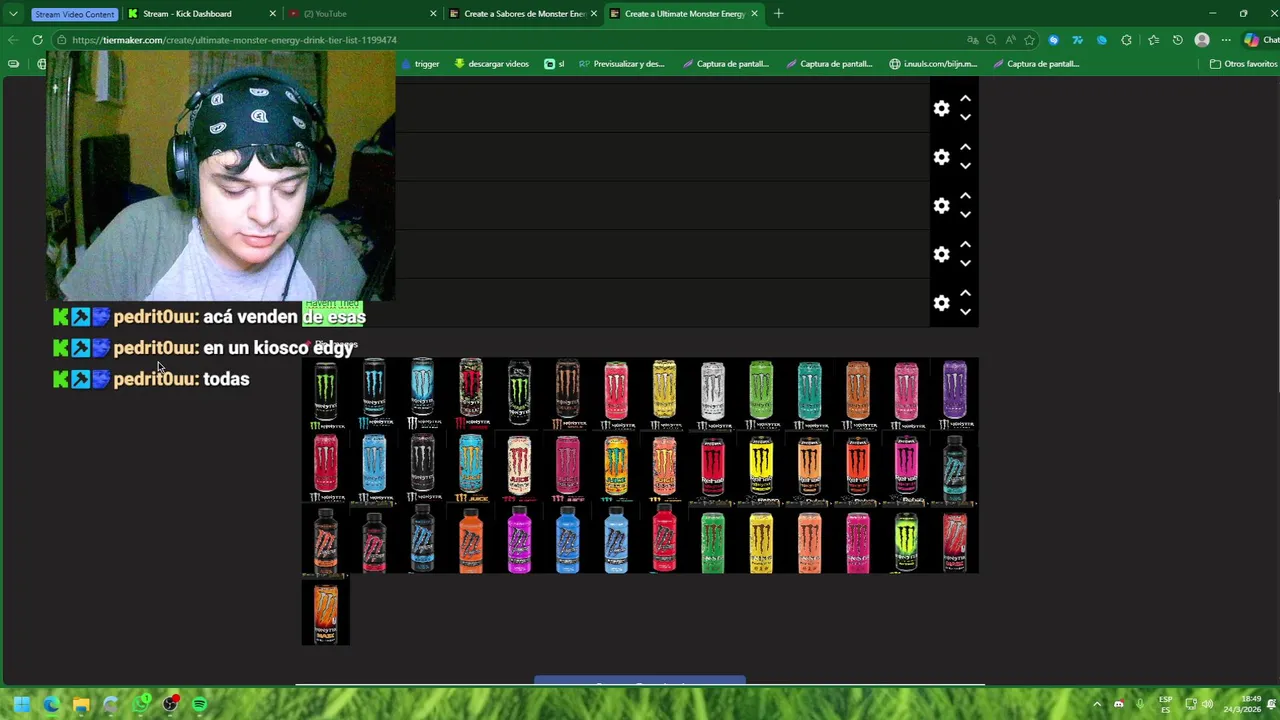
Task: Reload the TierMaker page
Action: pyautogui.click(x=37, y=40)
